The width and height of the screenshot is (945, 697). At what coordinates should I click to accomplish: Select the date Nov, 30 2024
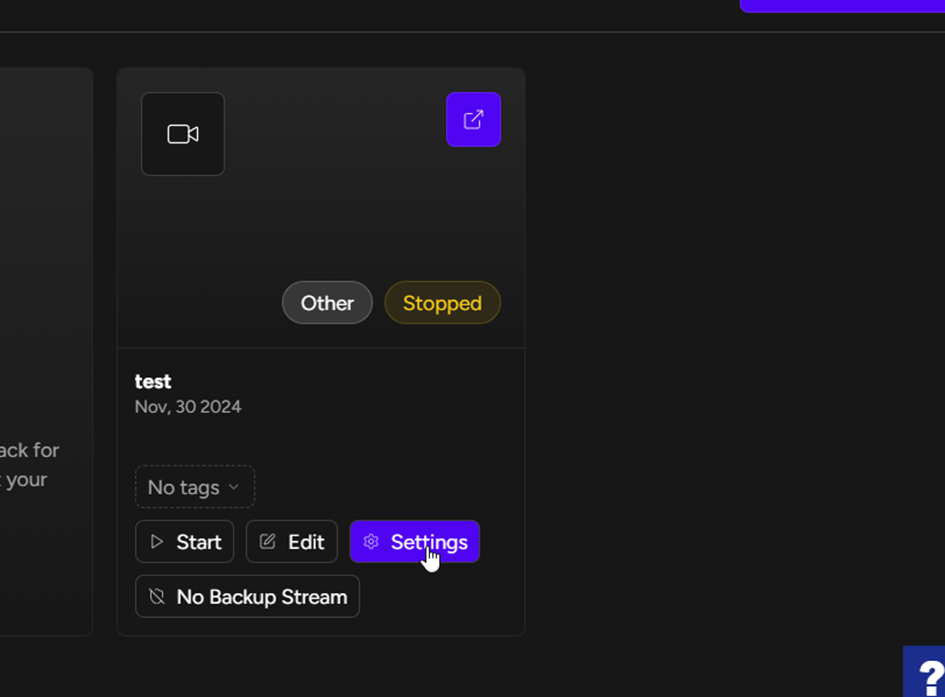tap(188, 406)
